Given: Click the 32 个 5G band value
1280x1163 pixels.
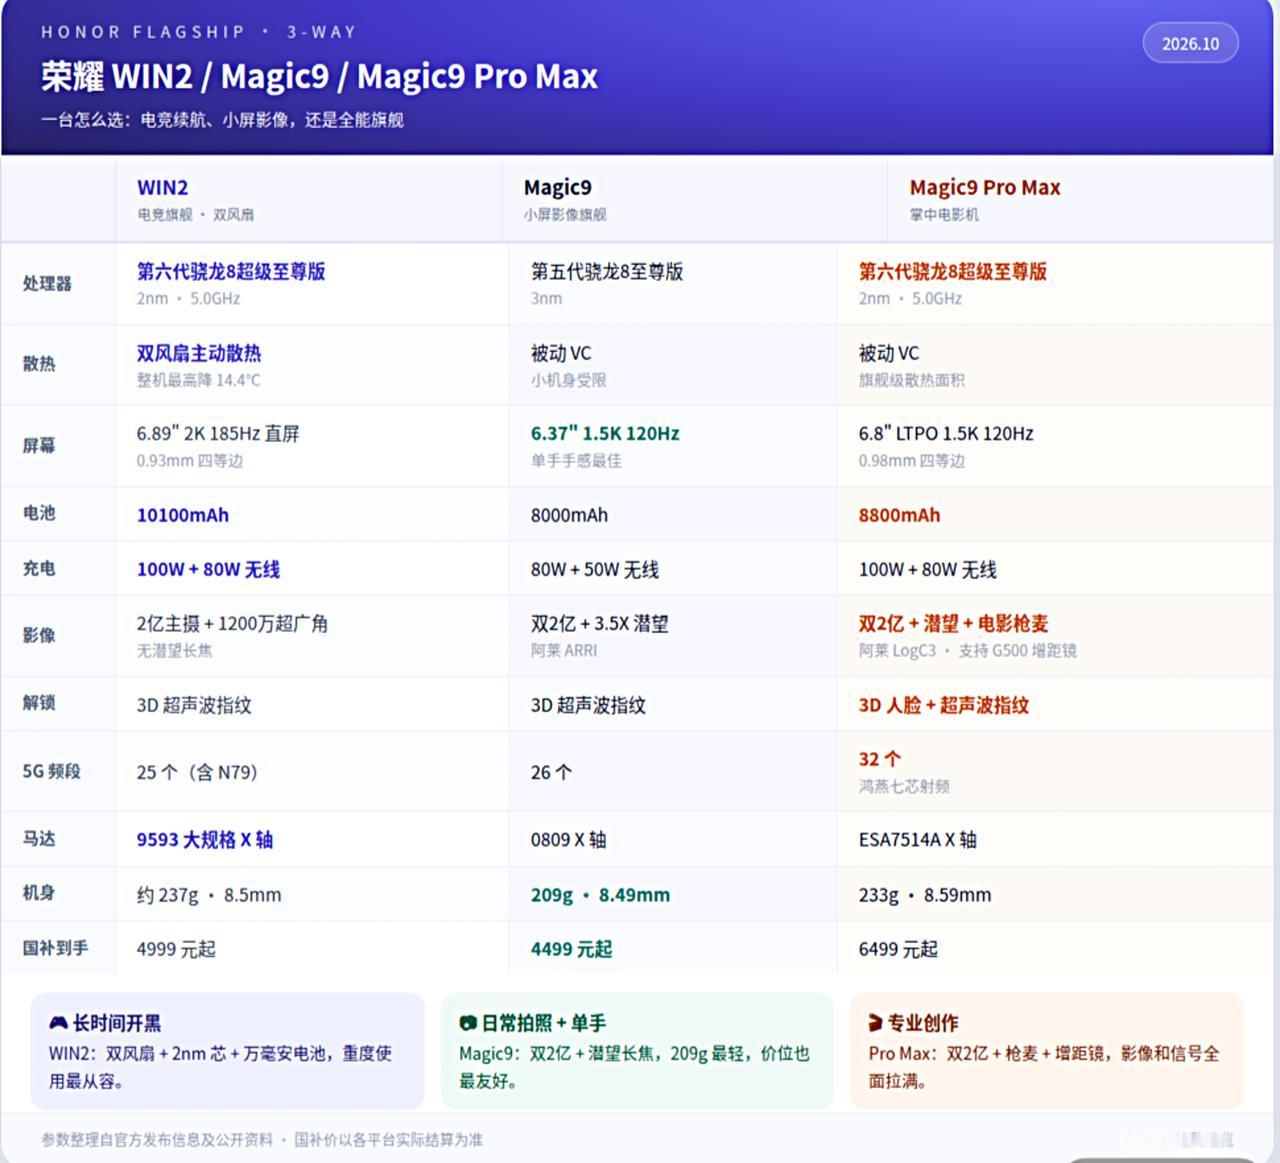Looking at the screenshot, I should [880, 760].
